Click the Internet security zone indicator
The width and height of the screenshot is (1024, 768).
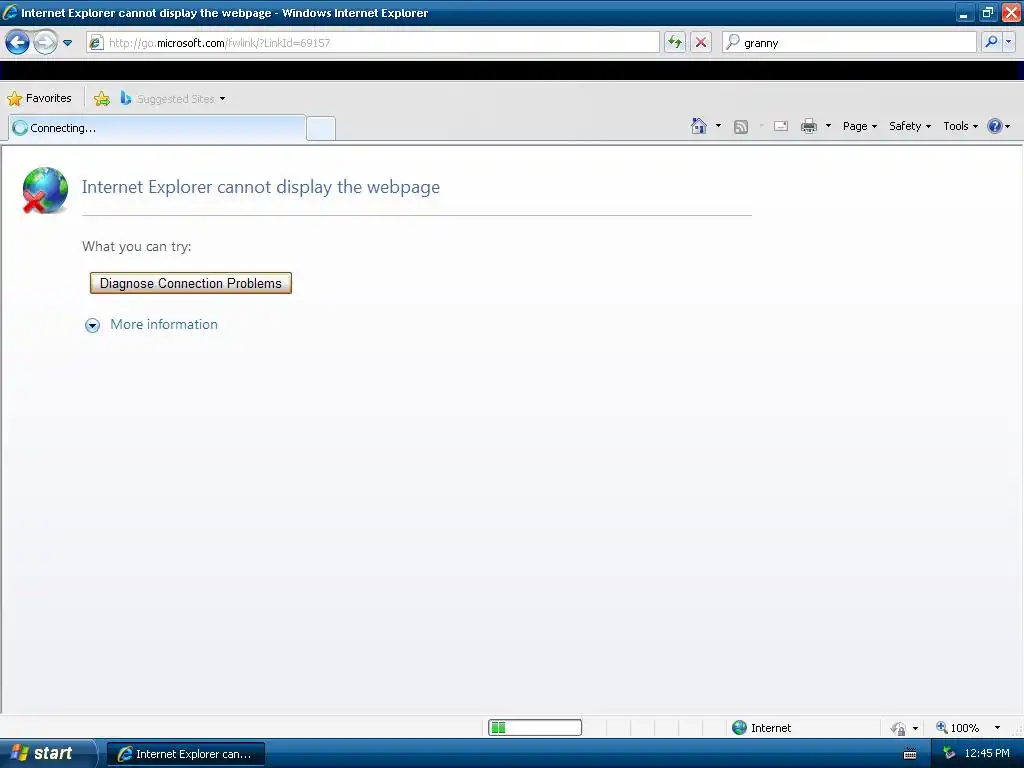click(761, 728)
